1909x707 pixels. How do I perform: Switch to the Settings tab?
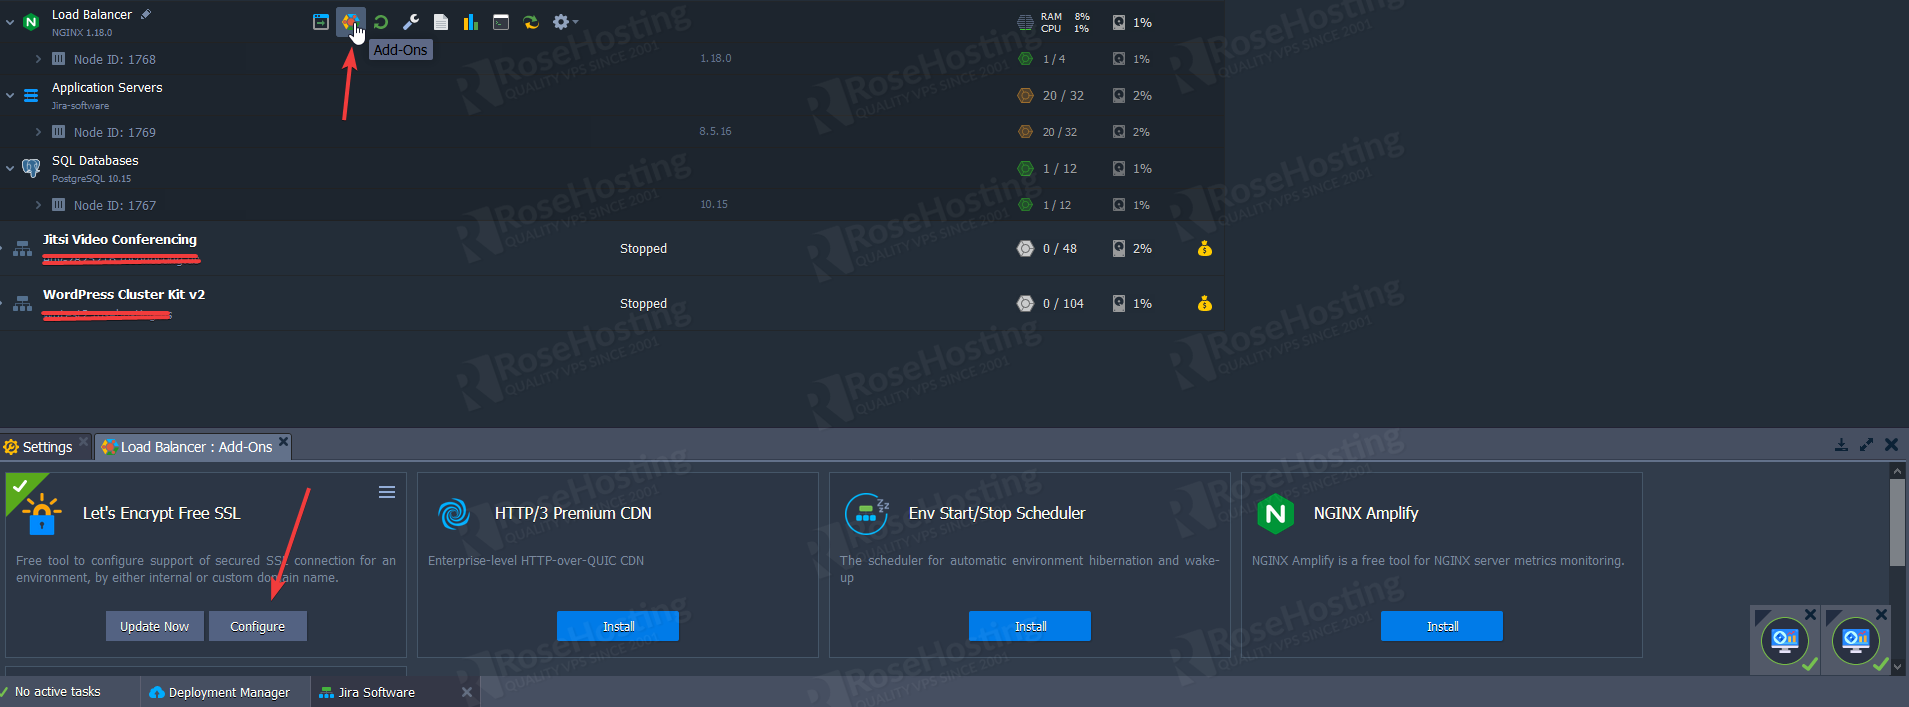pos(39,447)
